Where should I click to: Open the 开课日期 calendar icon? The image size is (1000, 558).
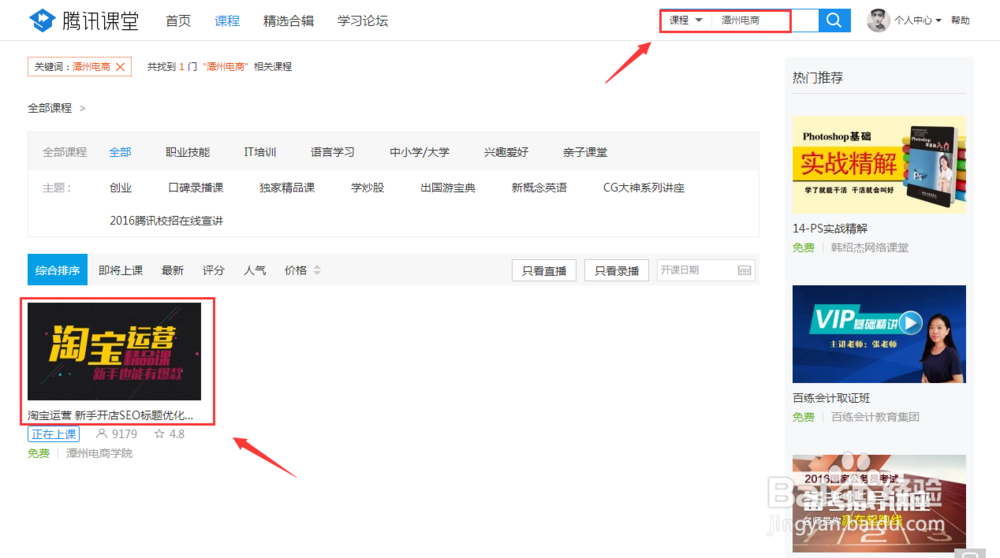(744, 270)
